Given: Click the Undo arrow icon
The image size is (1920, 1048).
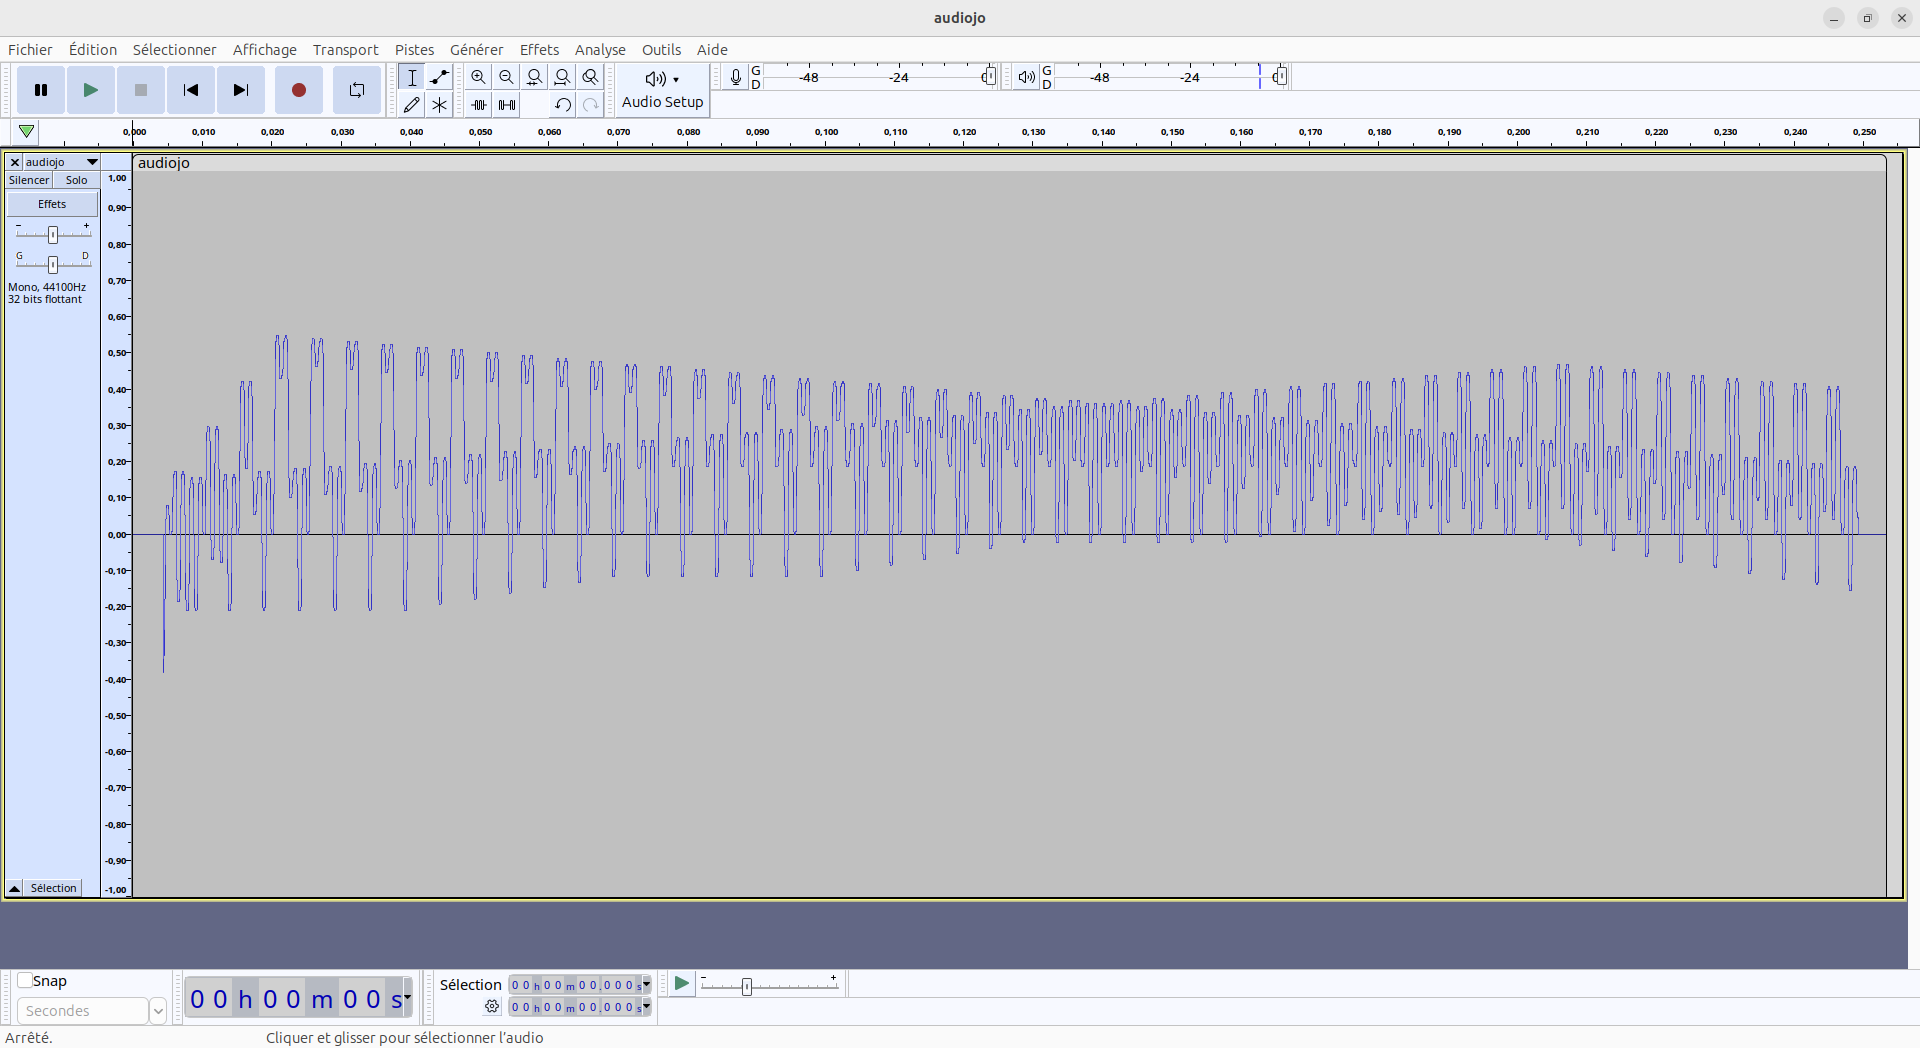Looking at the screenshot, I should click(562, 104).
